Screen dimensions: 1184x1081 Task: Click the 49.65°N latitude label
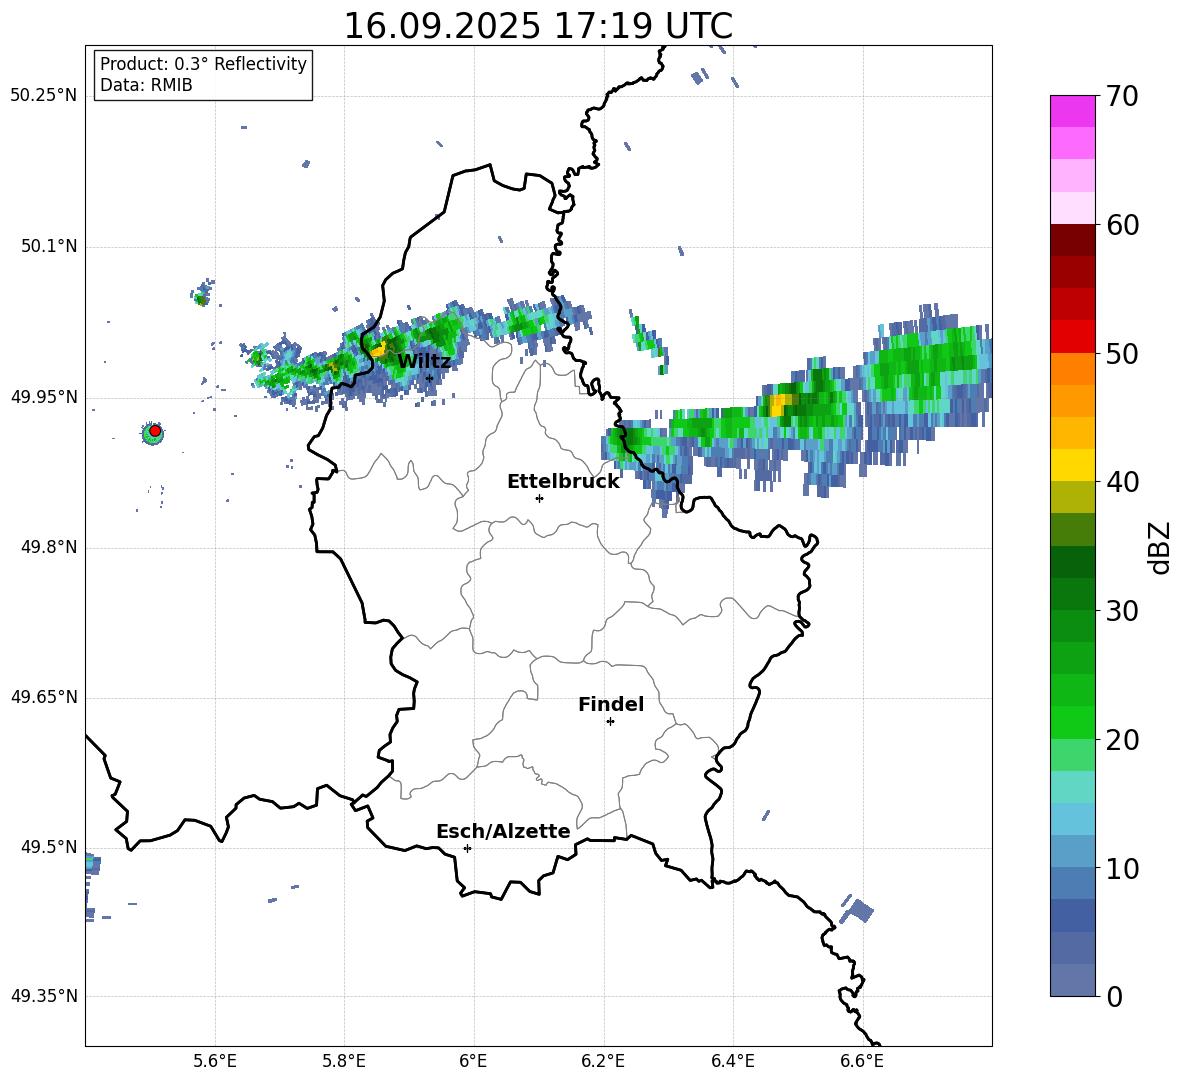tap(44, 697)
